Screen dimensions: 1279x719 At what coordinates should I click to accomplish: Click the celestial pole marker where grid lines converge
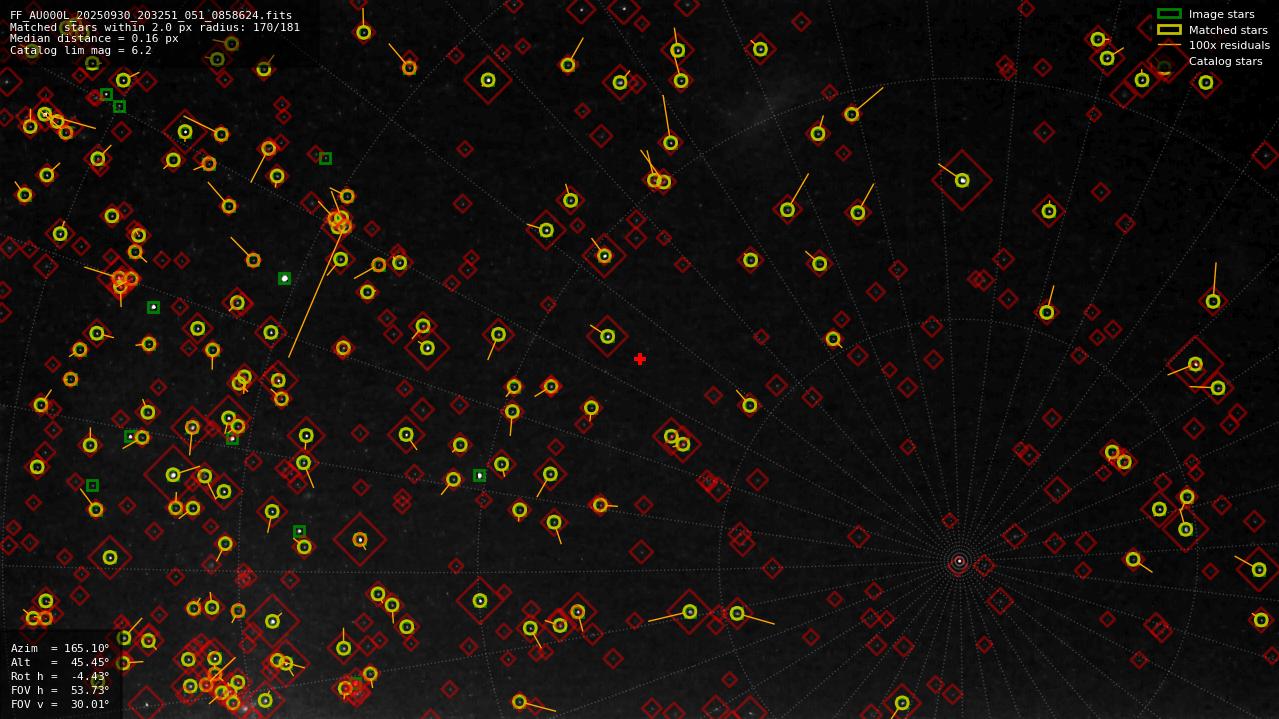[959, 561]
